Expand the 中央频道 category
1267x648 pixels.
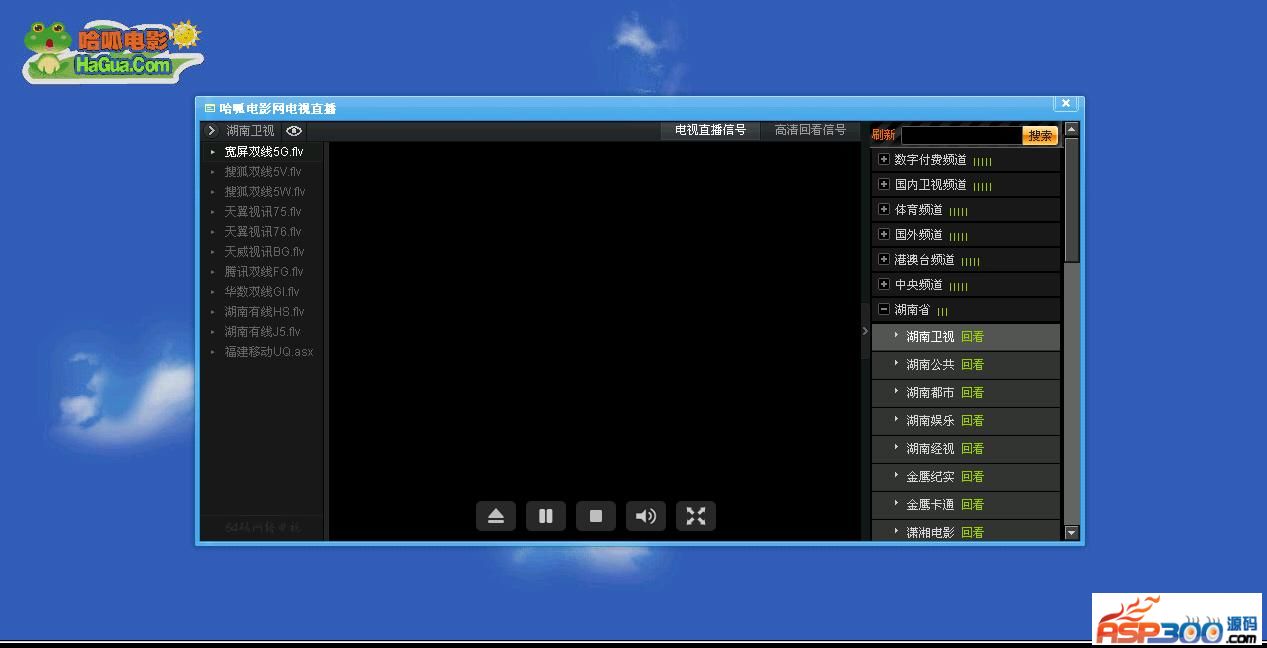point(883,284)
